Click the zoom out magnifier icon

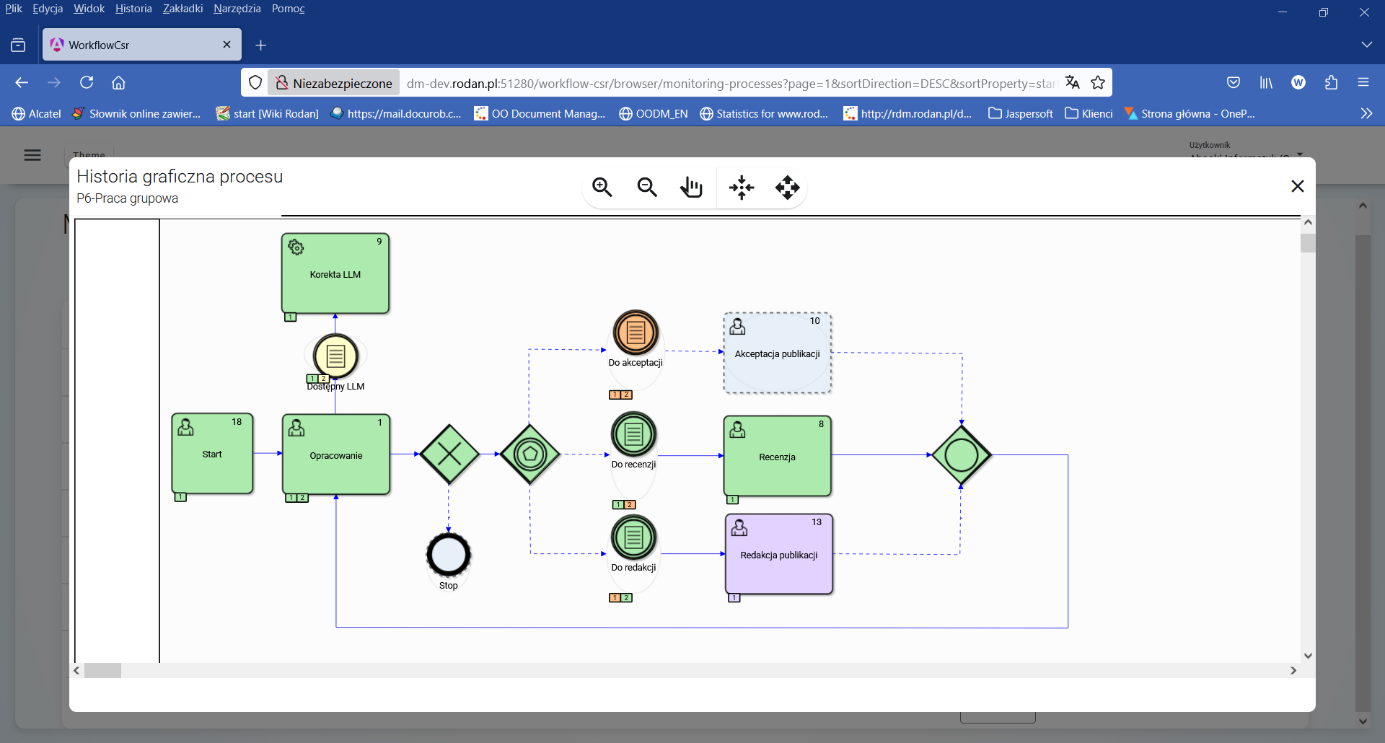click(647, 187)
